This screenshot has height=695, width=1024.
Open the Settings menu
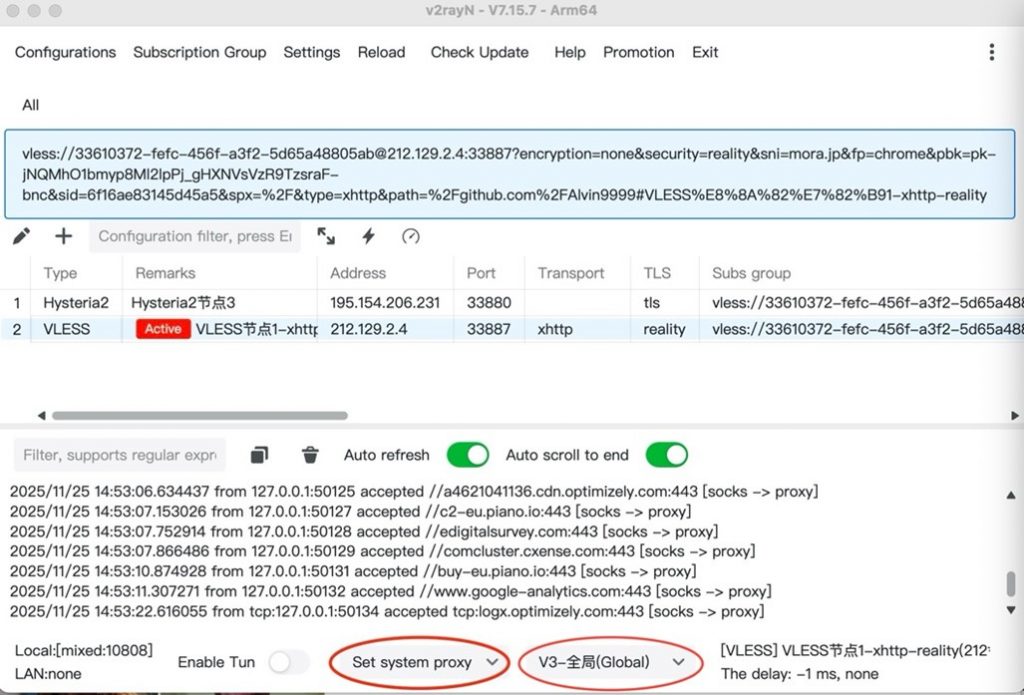(x=311, y=52)
